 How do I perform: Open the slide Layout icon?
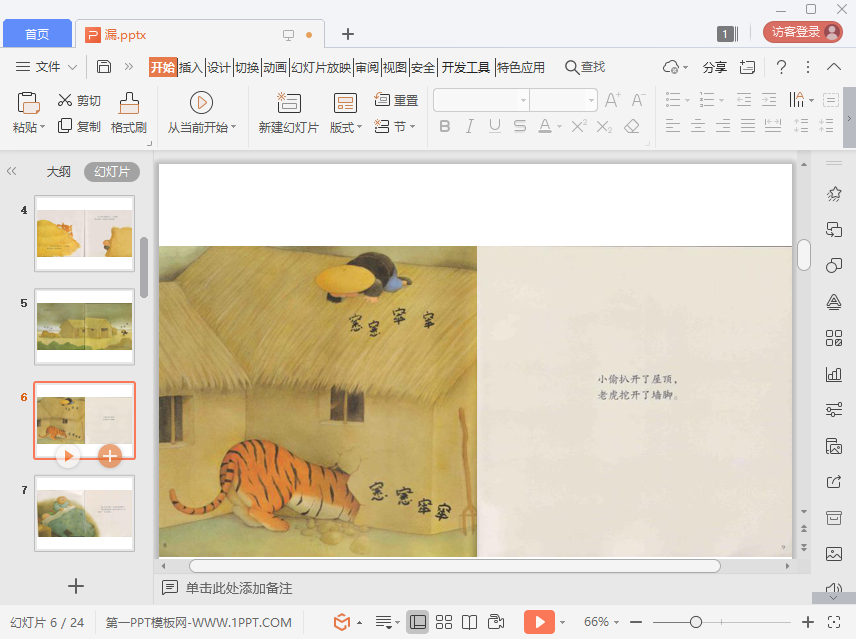[x=345, y=103]
